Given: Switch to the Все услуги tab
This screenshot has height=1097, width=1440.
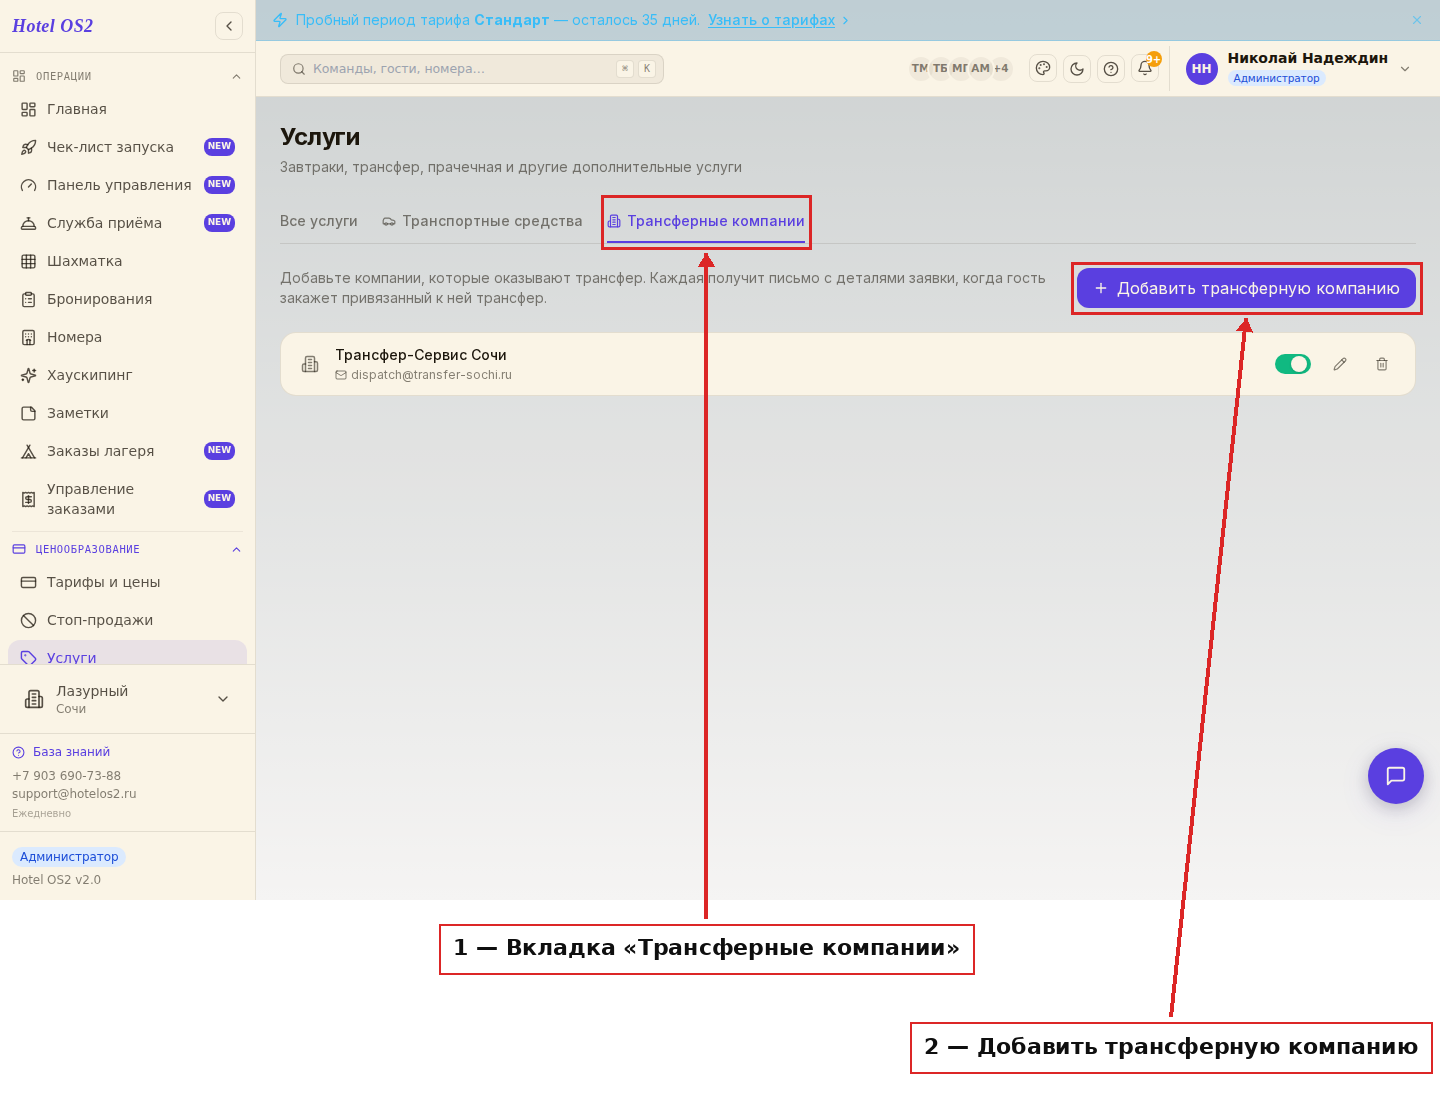Looking at the screenshot, I should [319, 221].
